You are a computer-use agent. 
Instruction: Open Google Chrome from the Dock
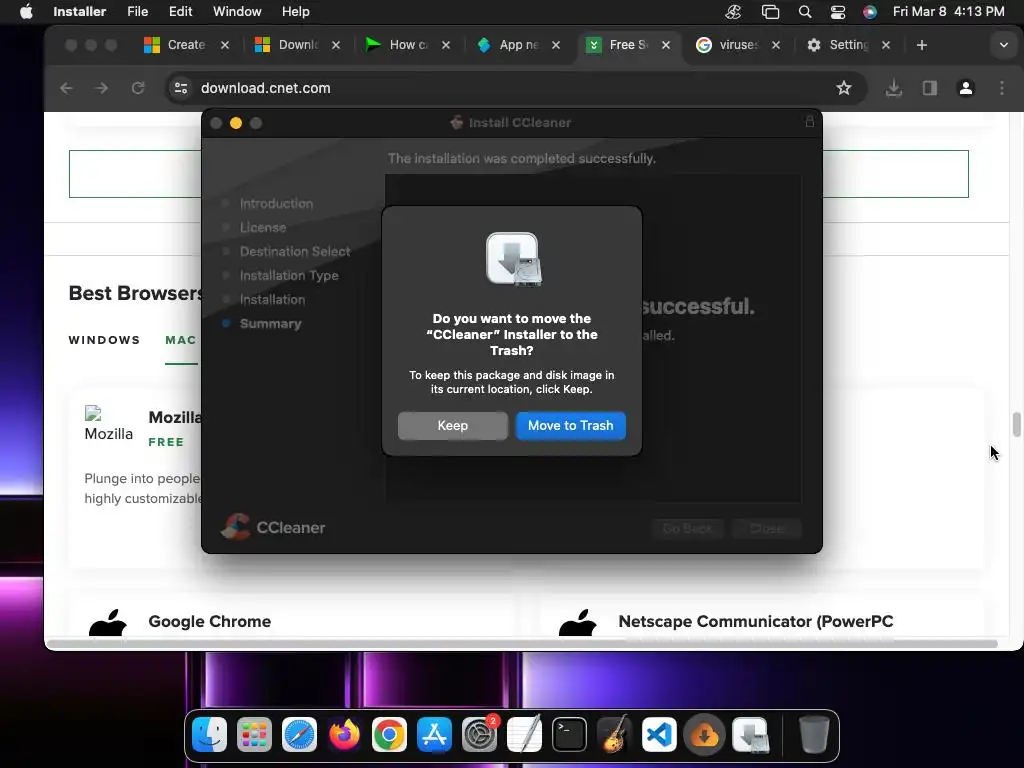click(389, 735)
